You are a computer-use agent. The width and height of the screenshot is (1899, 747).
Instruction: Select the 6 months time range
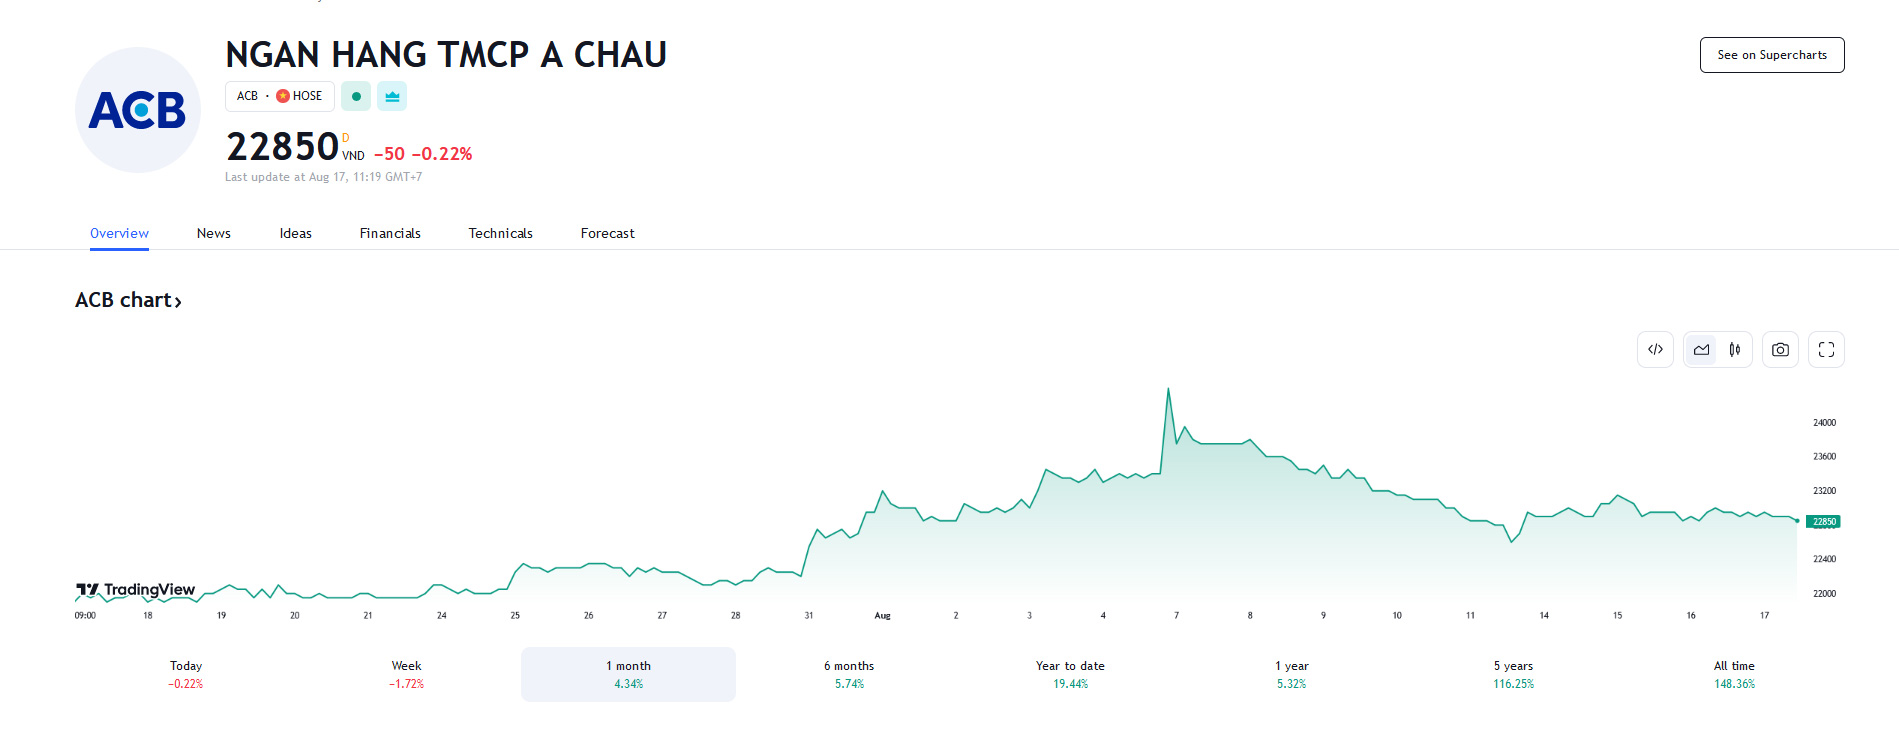(849, 674)
